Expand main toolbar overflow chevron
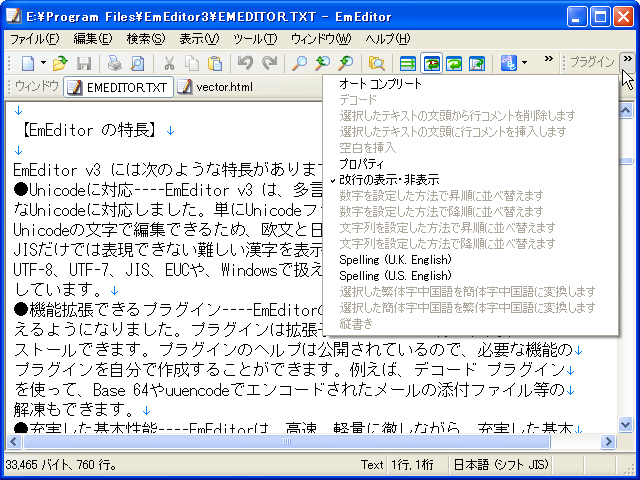Viewport: 640px width, 480px height. point(549,59)
